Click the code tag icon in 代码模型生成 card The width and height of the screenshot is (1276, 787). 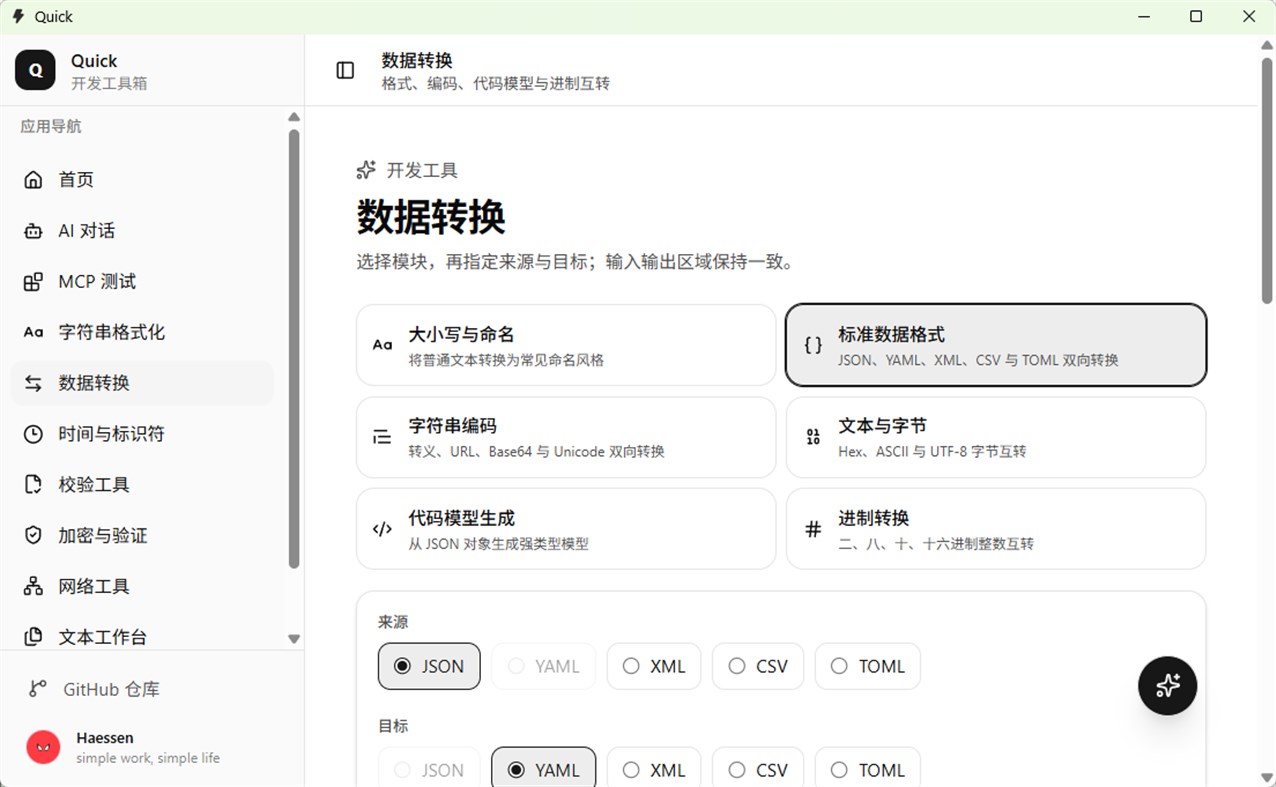pyautogui.click(x=382, y=529)
